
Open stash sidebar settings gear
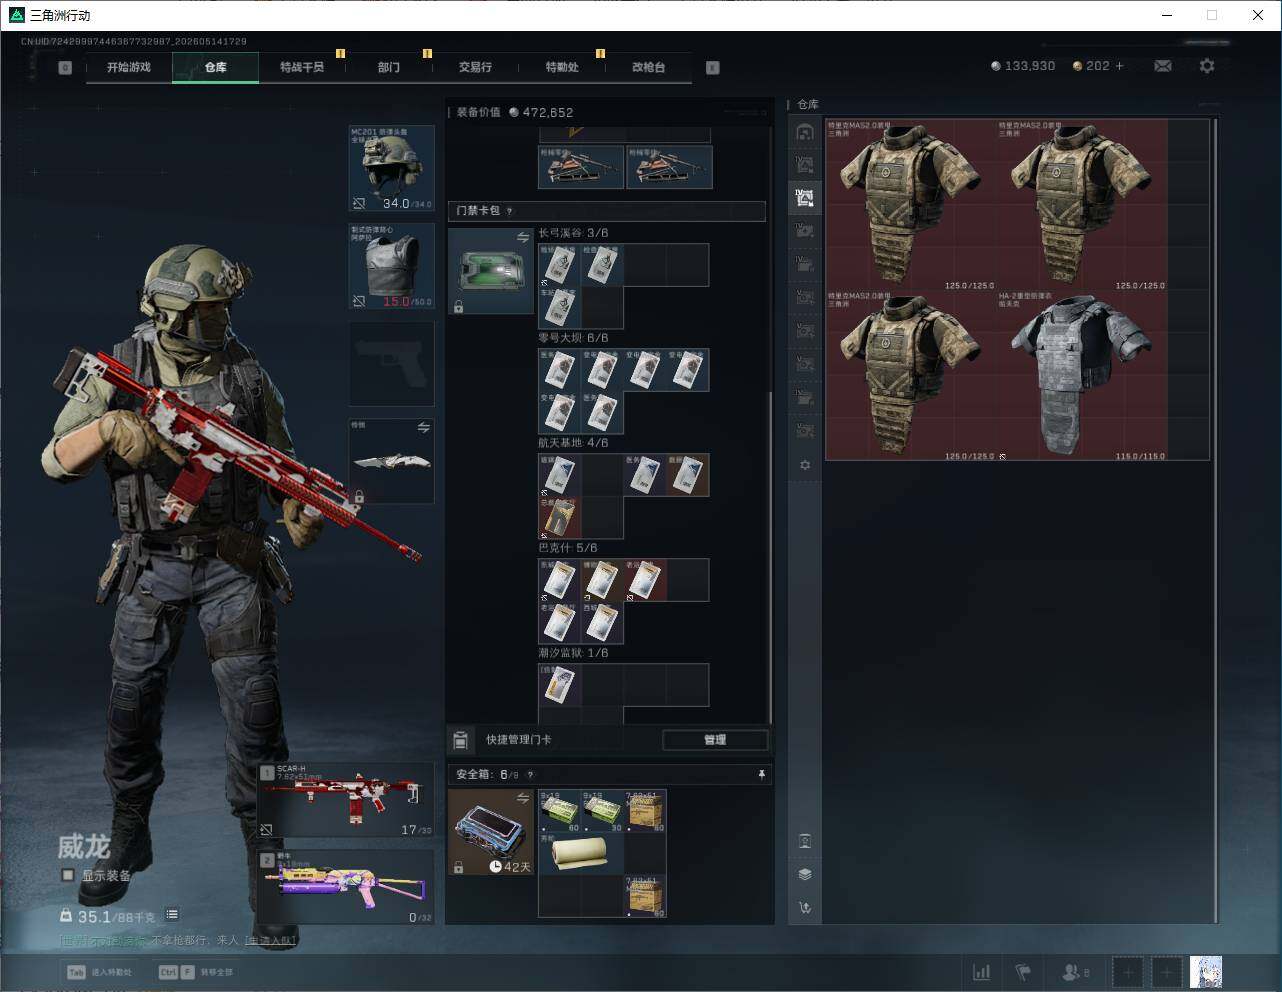[x=805, y=465]
